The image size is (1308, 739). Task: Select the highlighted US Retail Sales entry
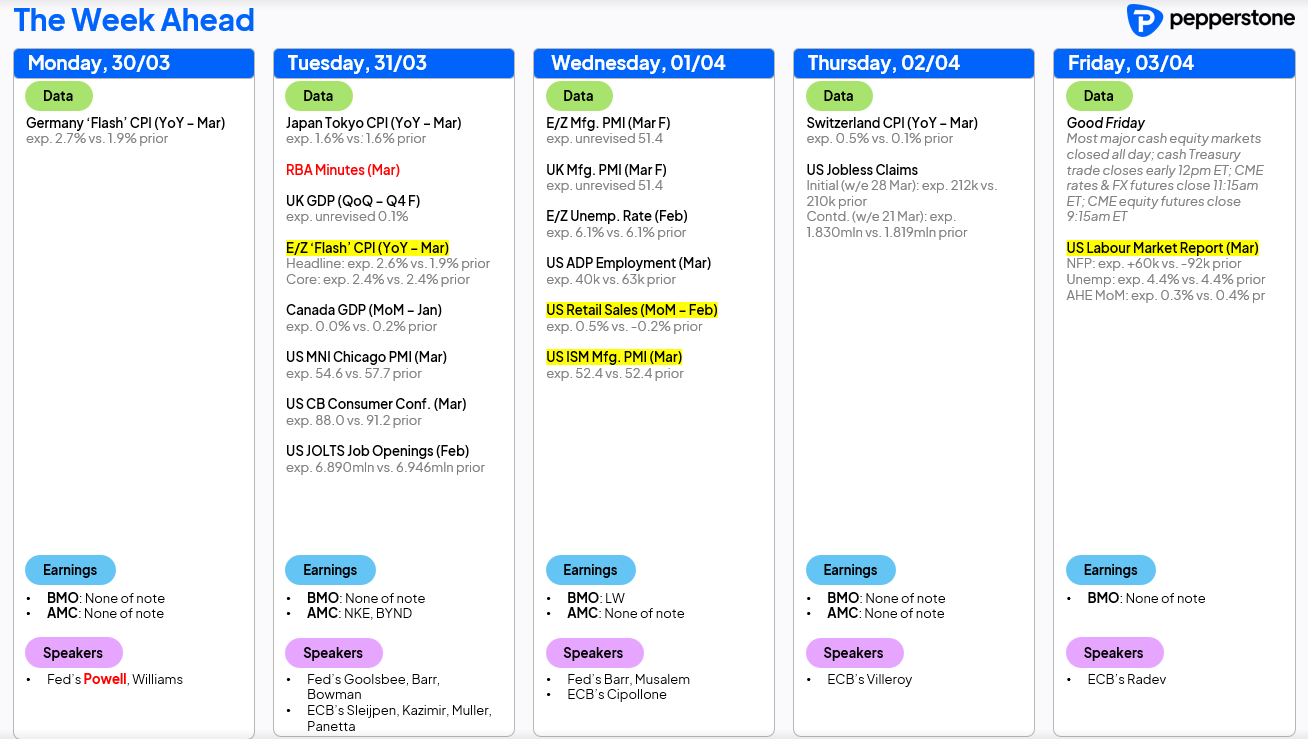631,310
